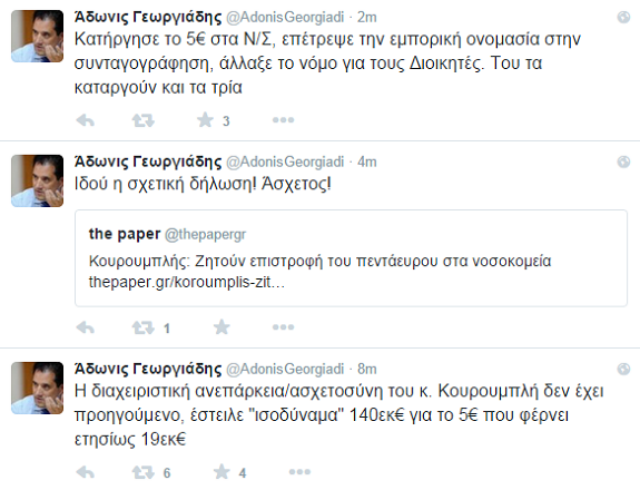The height and width of the screenshot is (490, 640).
Task: Open more options on the first tweet
Action: click(x=283, y=120)
